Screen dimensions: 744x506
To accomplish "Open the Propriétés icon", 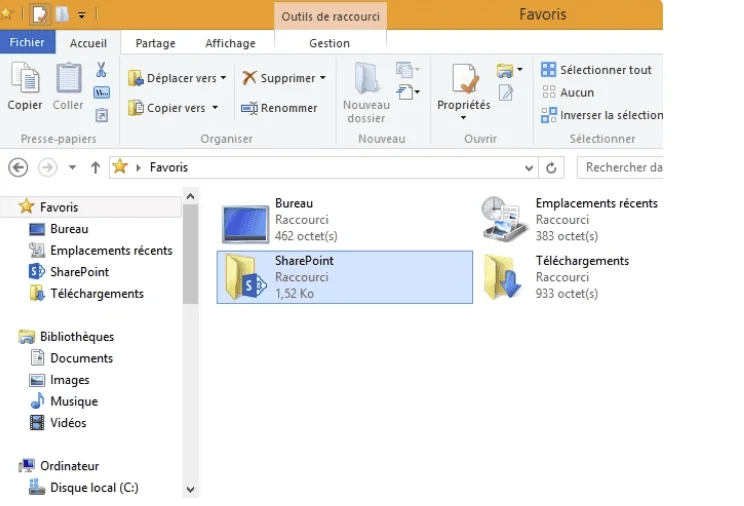I will tap(464, 78).
